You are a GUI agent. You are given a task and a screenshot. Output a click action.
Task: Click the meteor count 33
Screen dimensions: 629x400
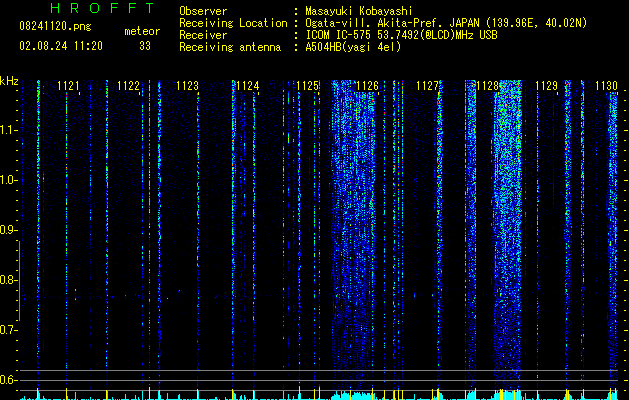click(145, 46)
